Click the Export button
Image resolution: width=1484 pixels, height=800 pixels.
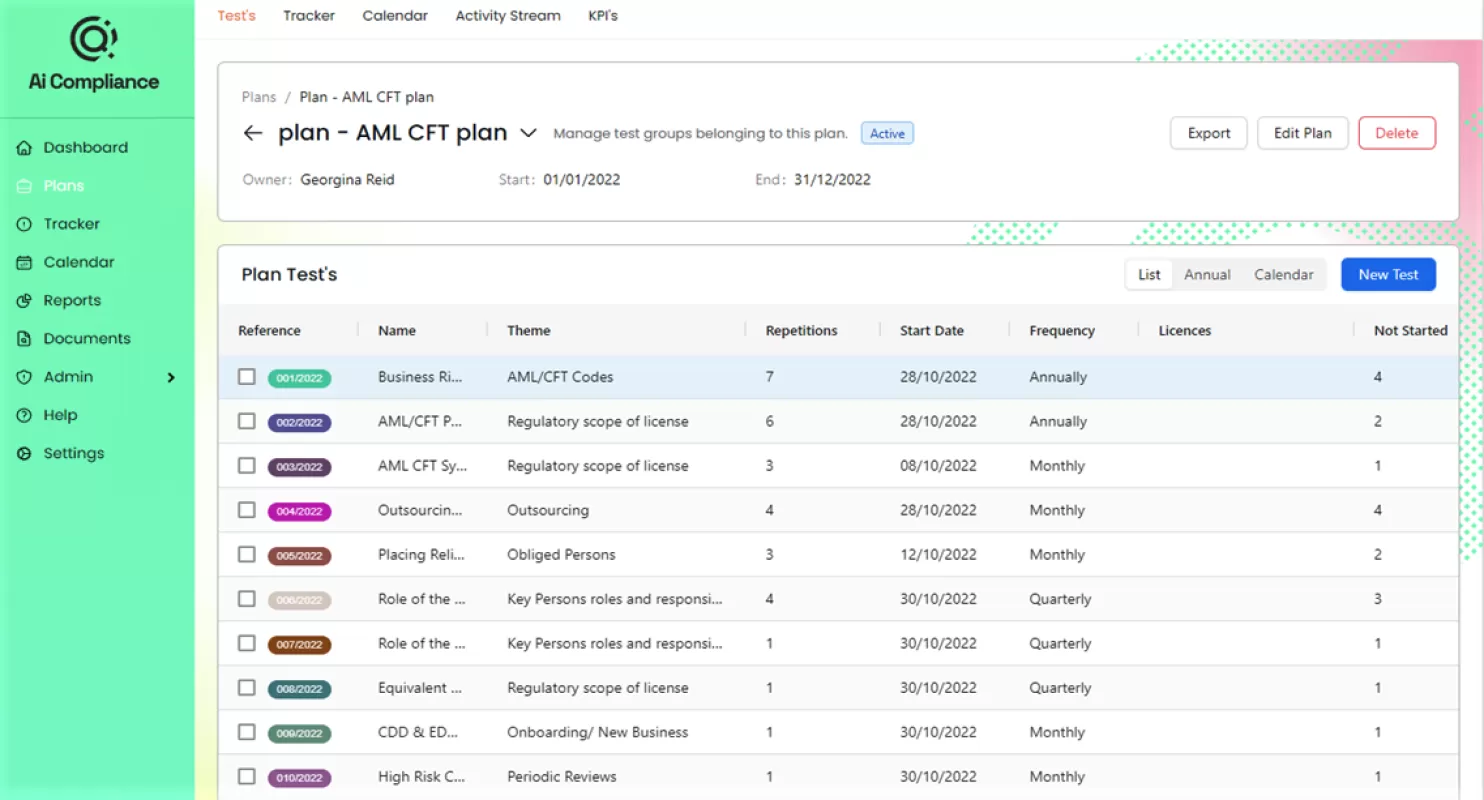tap(1209, 133)
